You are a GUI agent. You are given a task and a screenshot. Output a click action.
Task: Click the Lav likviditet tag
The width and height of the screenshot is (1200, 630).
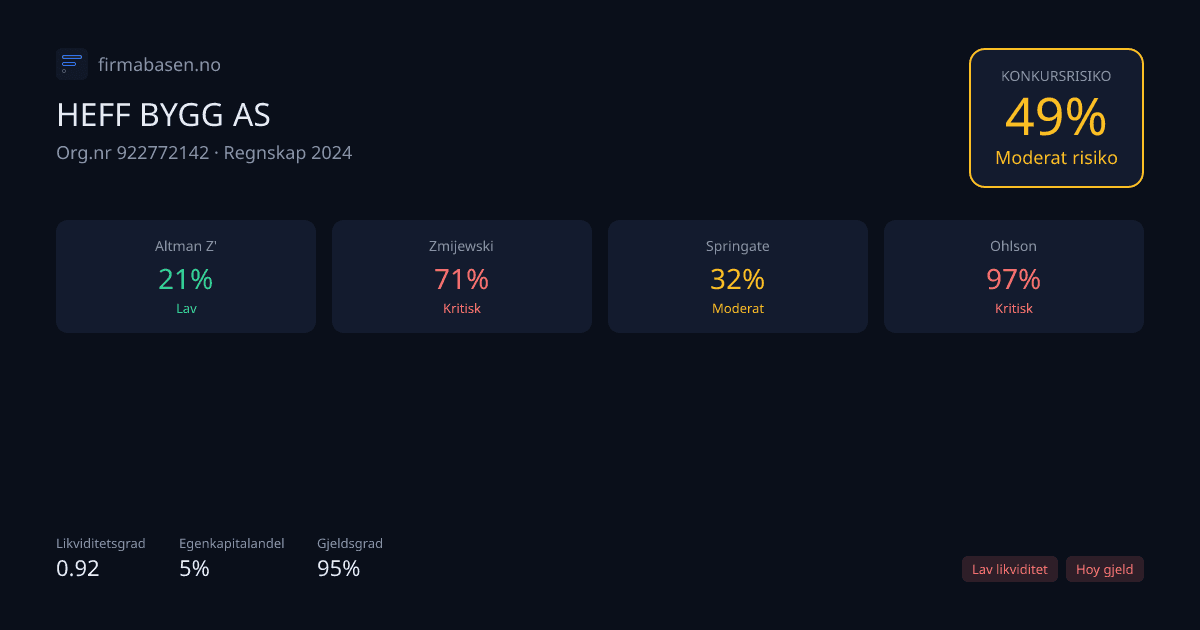tap(1010, 569)
